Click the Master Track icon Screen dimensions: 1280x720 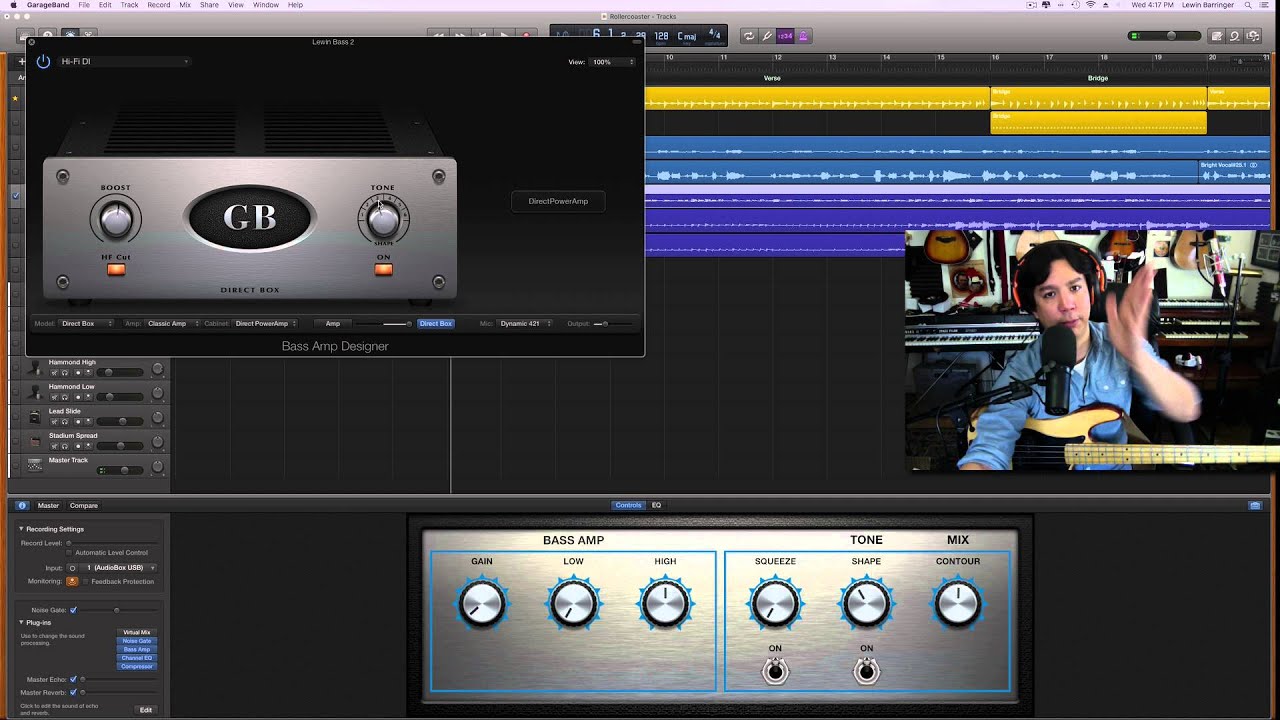tap(35, 465)
